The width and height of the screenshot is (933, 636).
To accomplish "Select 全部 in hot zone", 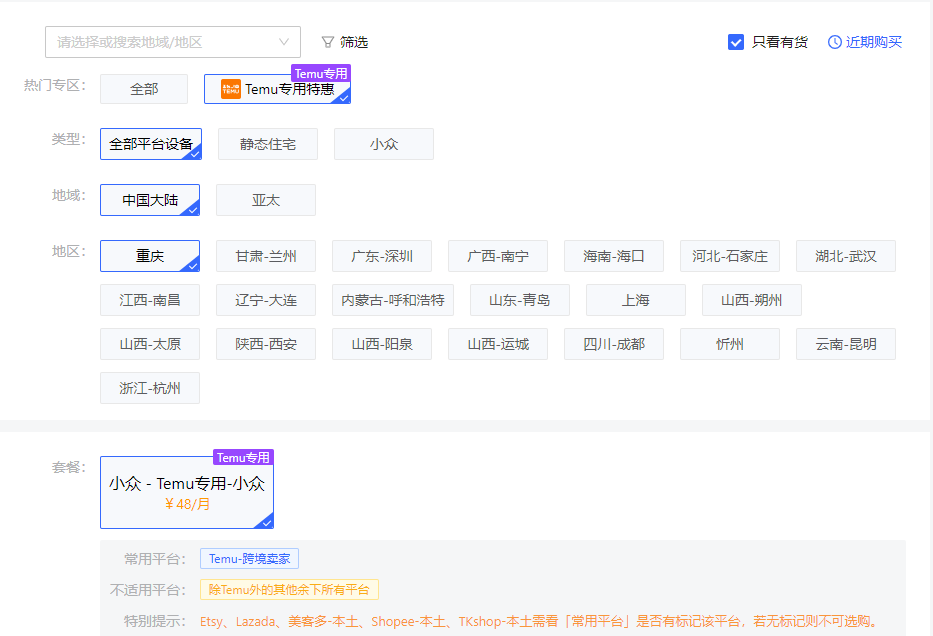I will pos(144,89).
